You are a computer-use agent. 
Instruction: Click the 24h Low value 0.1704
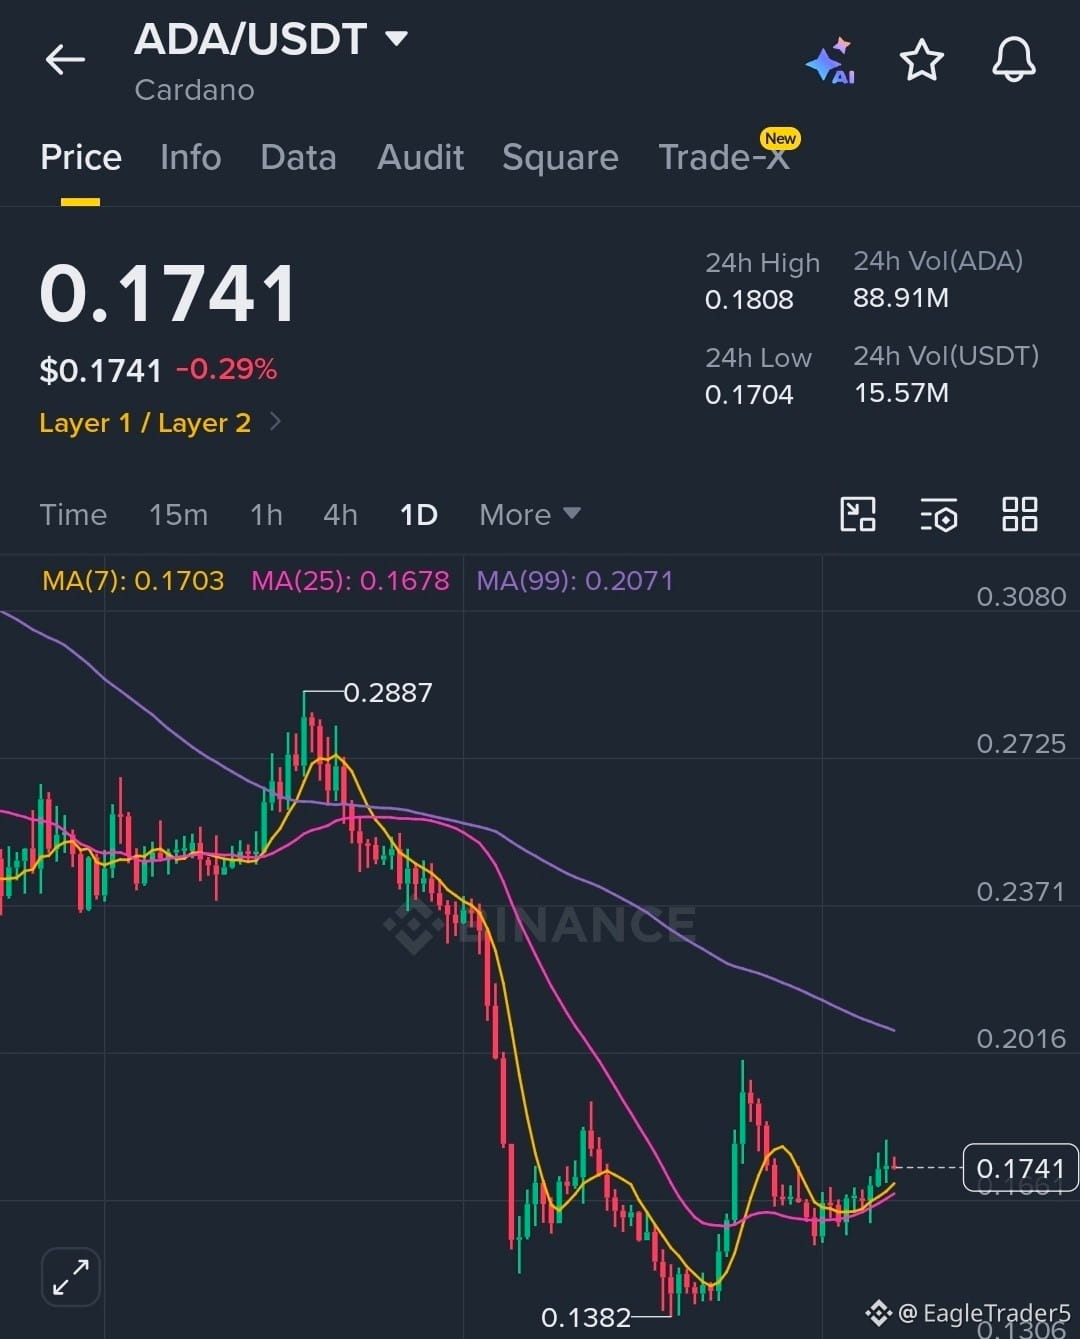(749, 394)
